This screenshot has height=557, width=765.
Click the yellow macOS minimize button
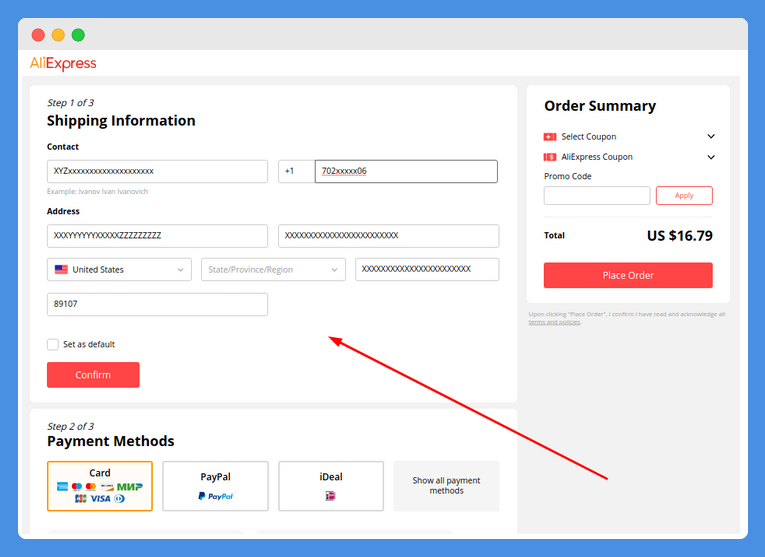pyautogui.click(x=58, y=35)
